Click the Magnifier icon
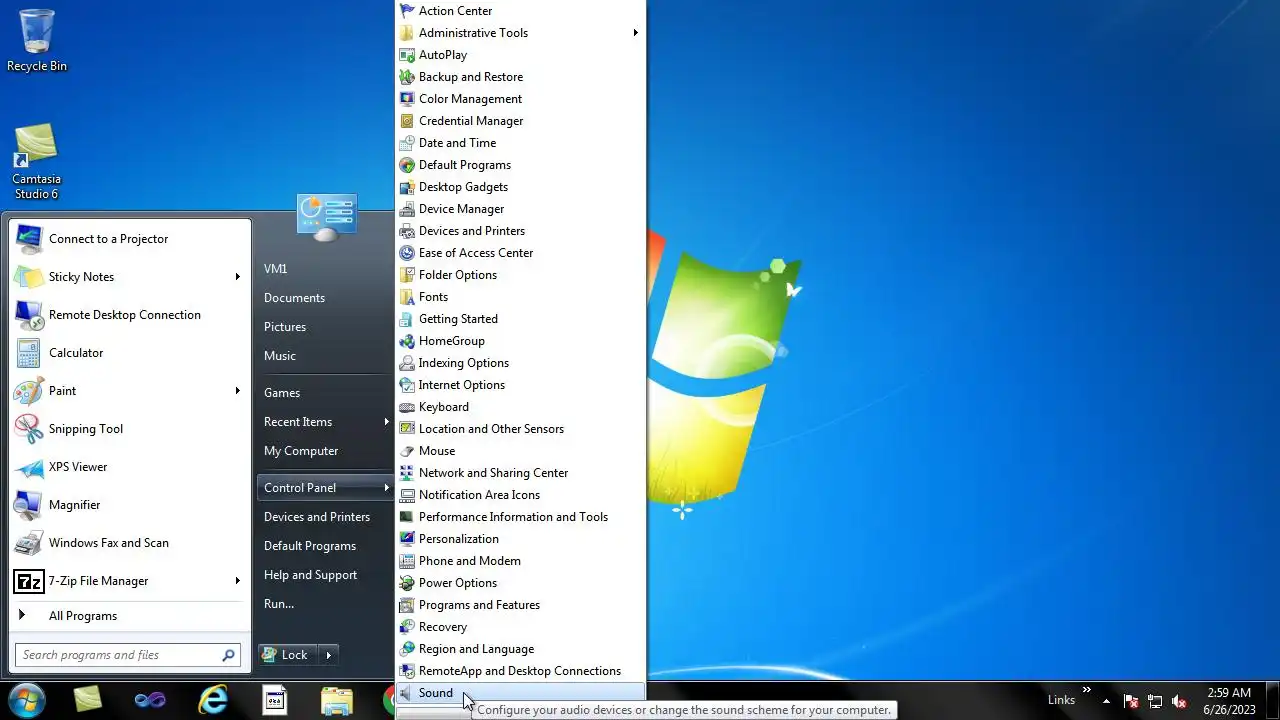Image resolution: width=1280 pixels, height=720 pixels. (x=29, y=505)
